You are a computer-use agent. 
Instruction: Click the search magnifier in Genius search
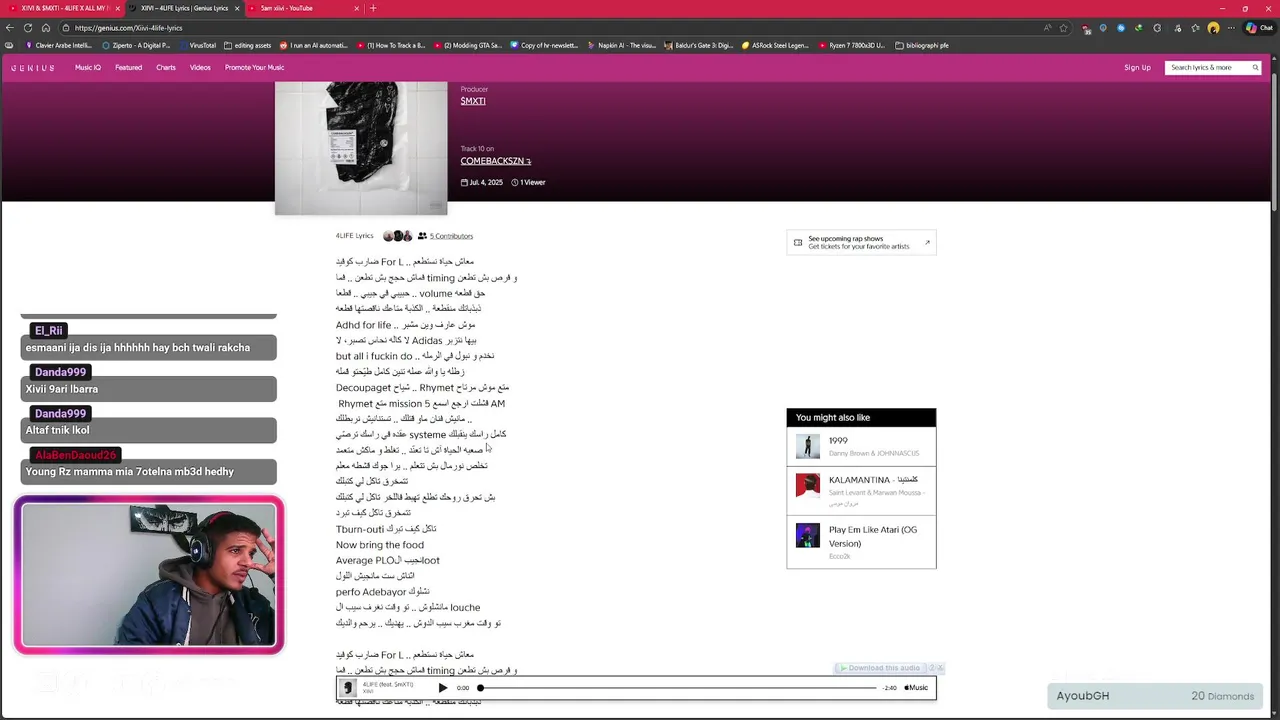1255,68
